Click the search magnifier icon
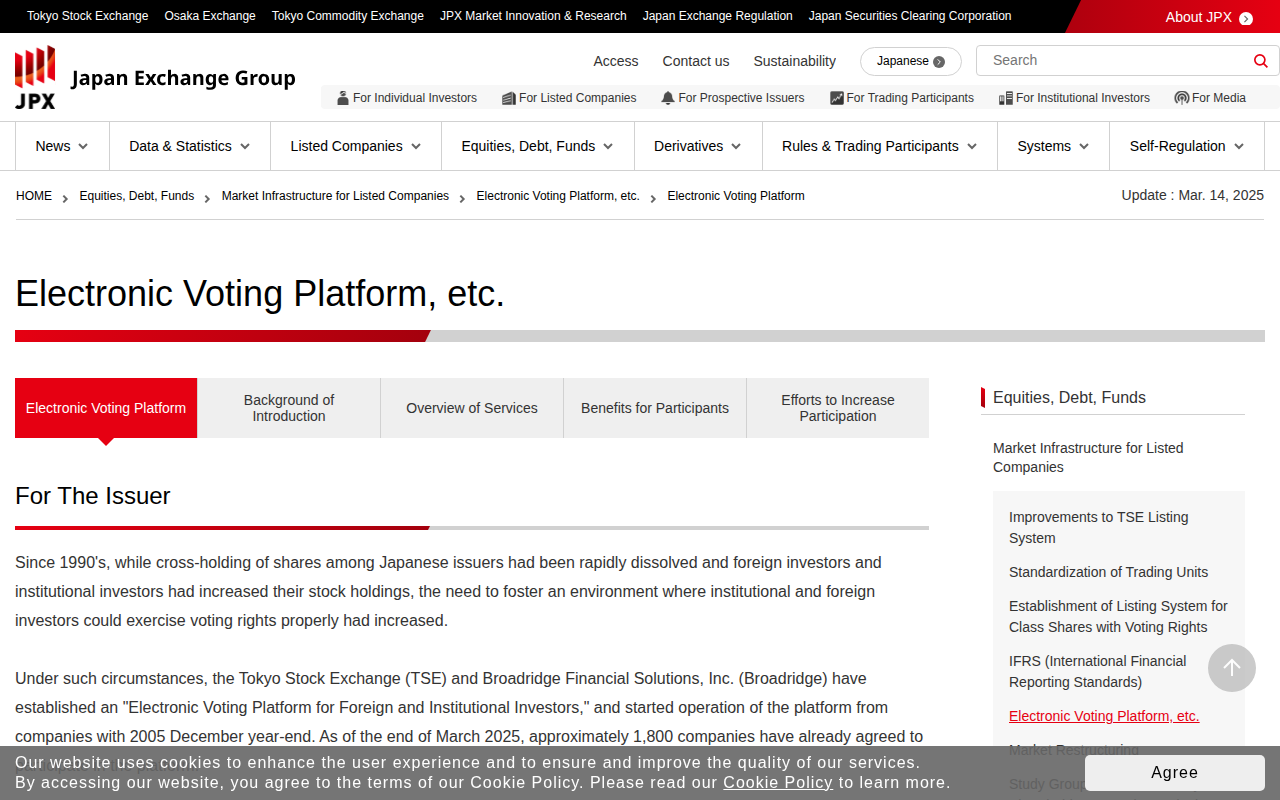This screenshot has height=800, width=1280. pos(1260,61)
